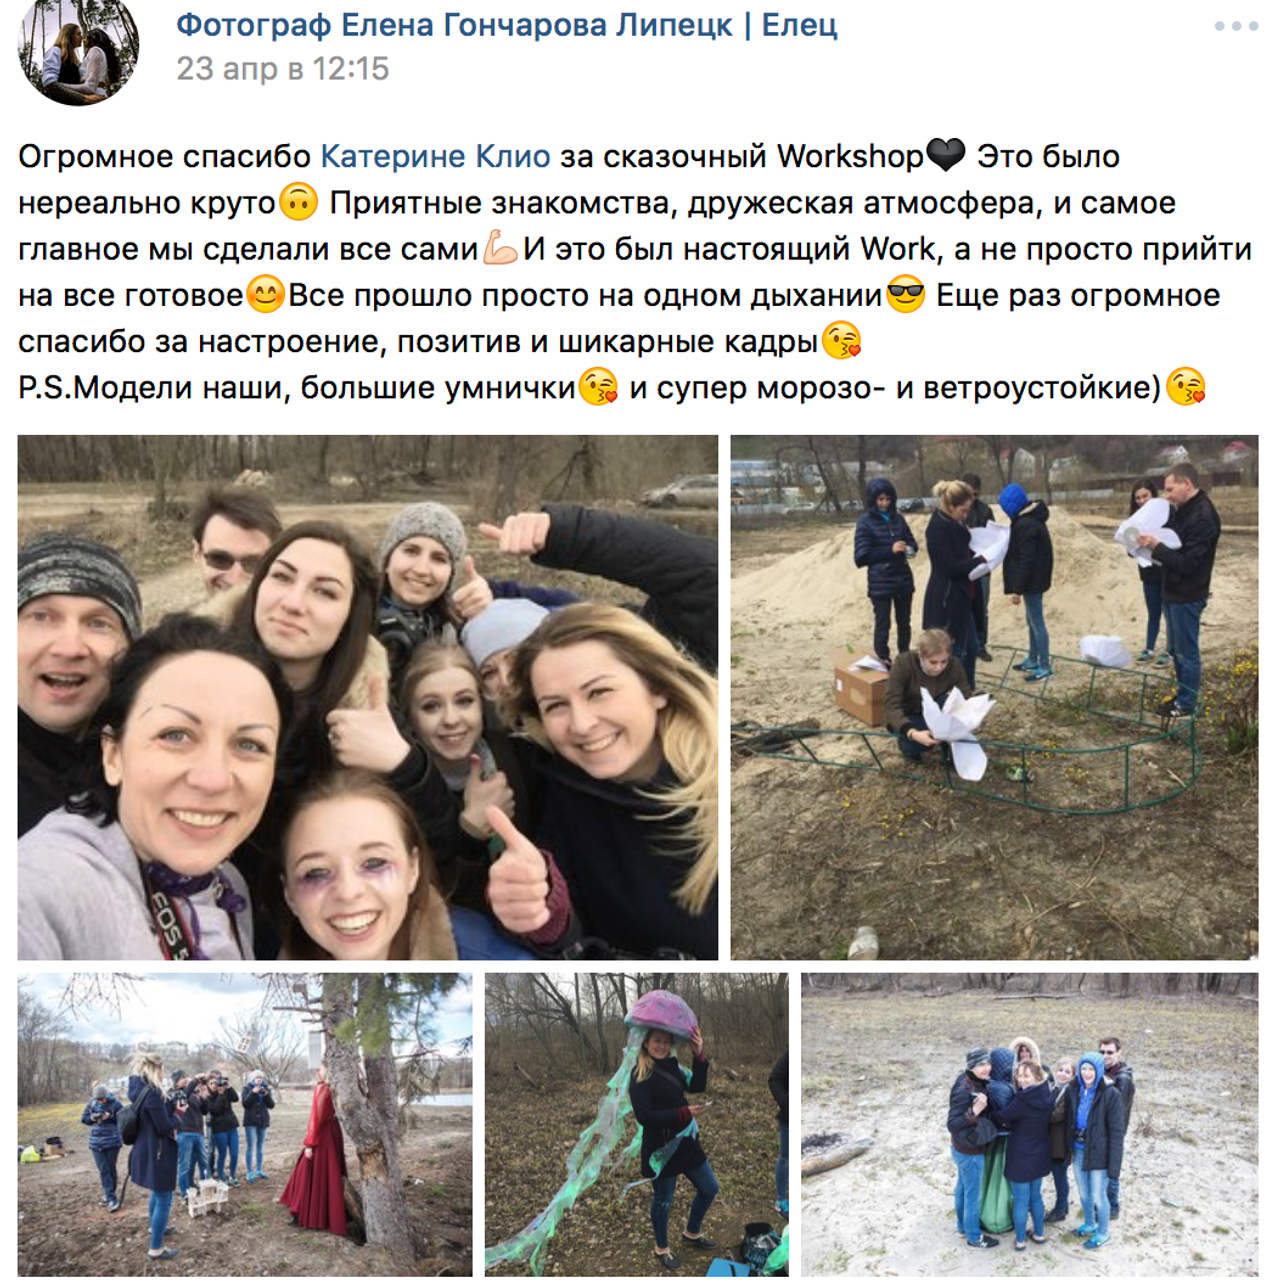Open the photo with red dress model
This screenshot has height=1280, width=1280.
pyautogui.click(x=245, y=1124)
